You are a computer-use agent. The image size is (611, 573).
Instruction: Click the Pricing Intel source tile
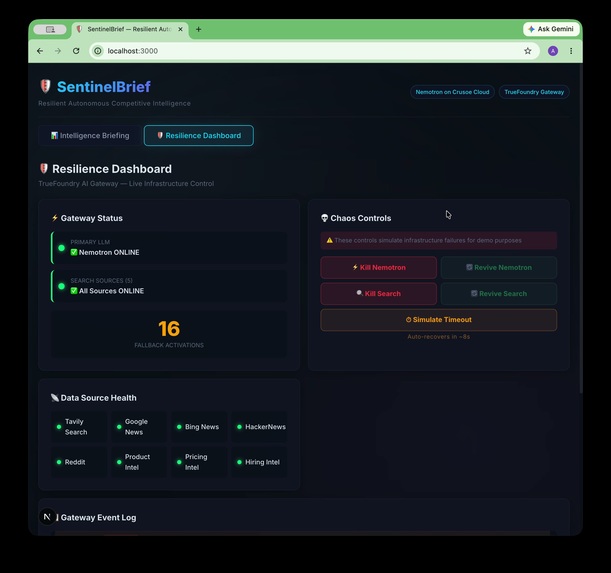(199, 462)
